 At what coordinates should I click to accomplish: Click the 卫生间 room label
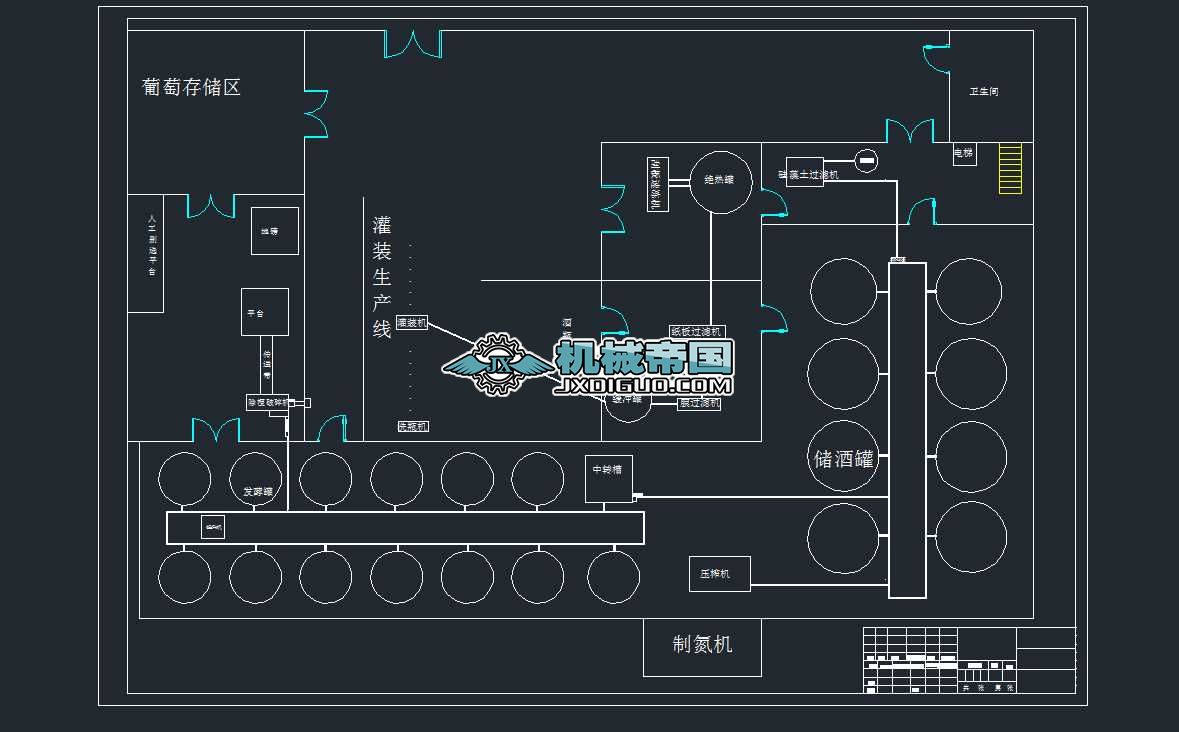984,92
